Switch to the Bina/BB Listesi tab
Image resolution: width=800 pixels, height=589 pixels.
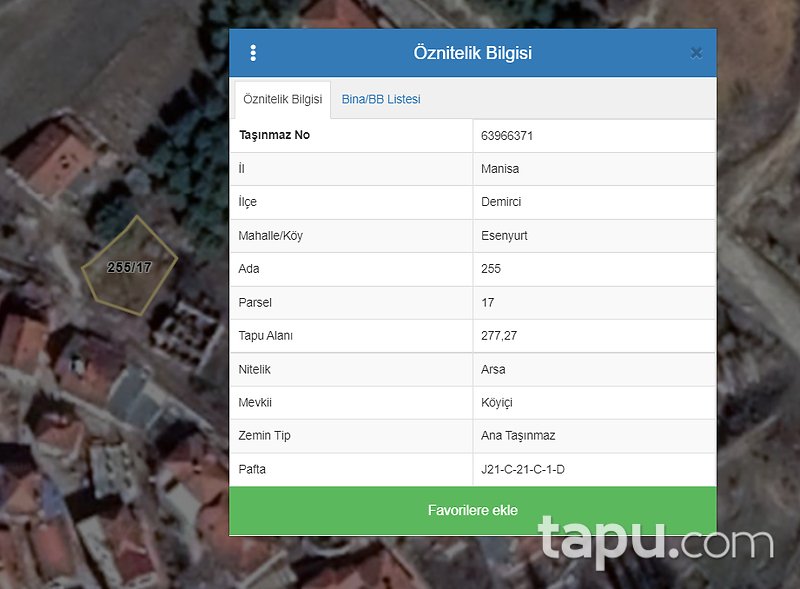click(381, 100)
